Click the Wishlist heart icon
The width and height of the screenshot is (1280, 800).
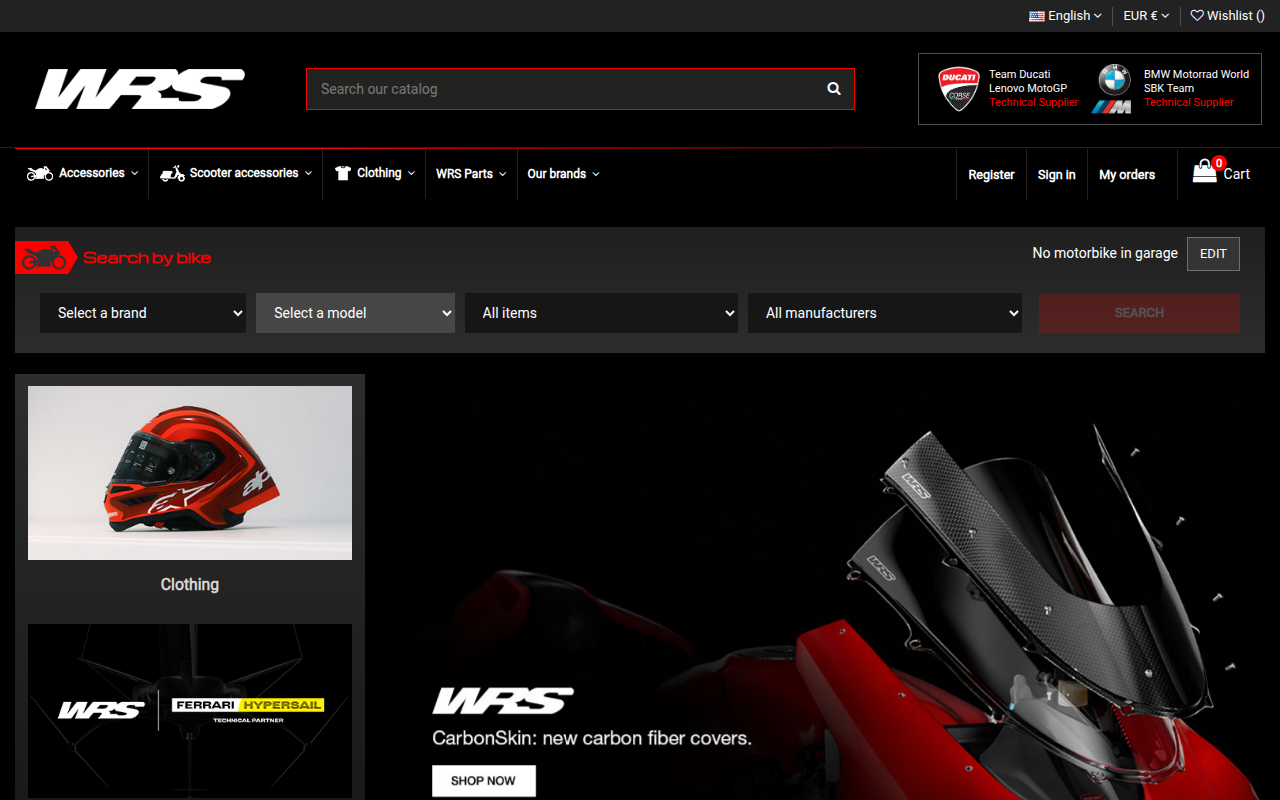coord(1197,15)
